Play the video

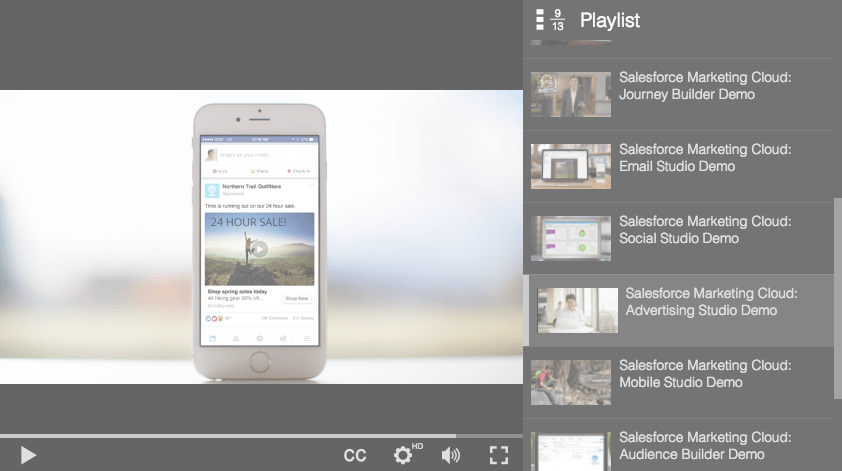[28, 455]
